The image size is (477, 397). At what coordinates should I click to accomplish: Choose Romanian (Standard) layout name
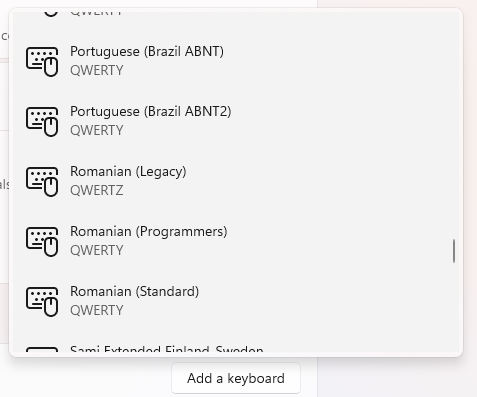pyautogui.click(x=134, y=291)
